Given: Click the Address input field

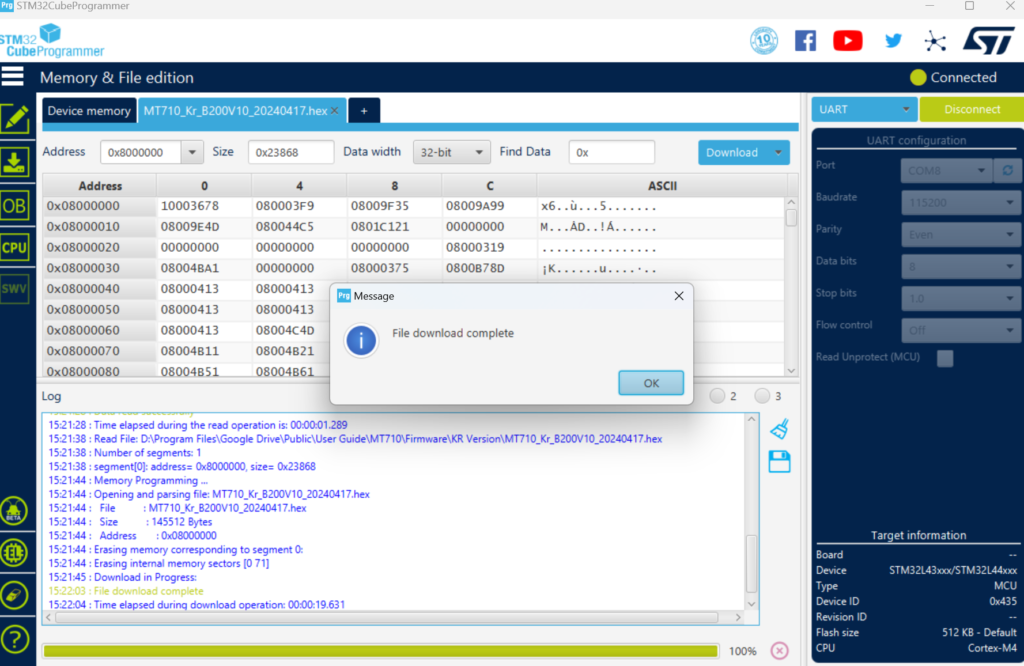Looking at the screenshot, I should [x=141, y=152].
